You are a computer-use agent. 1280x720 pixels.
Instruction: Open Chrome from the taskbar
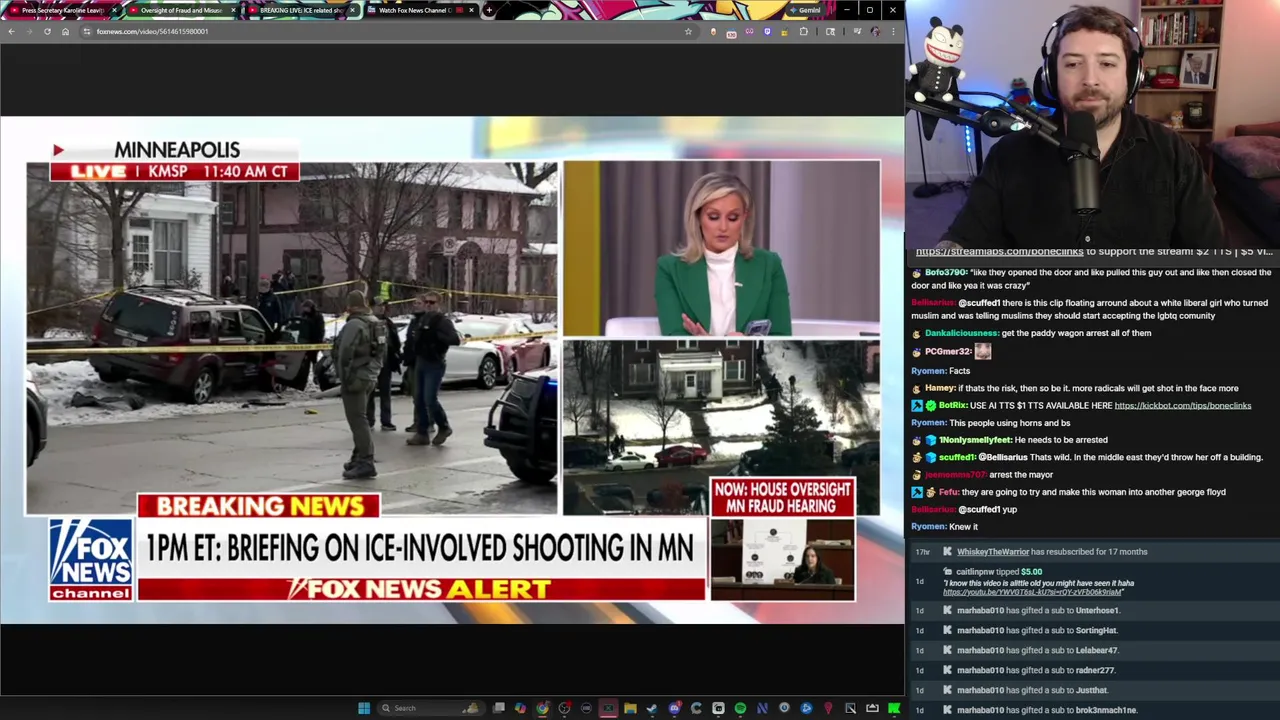542,708
